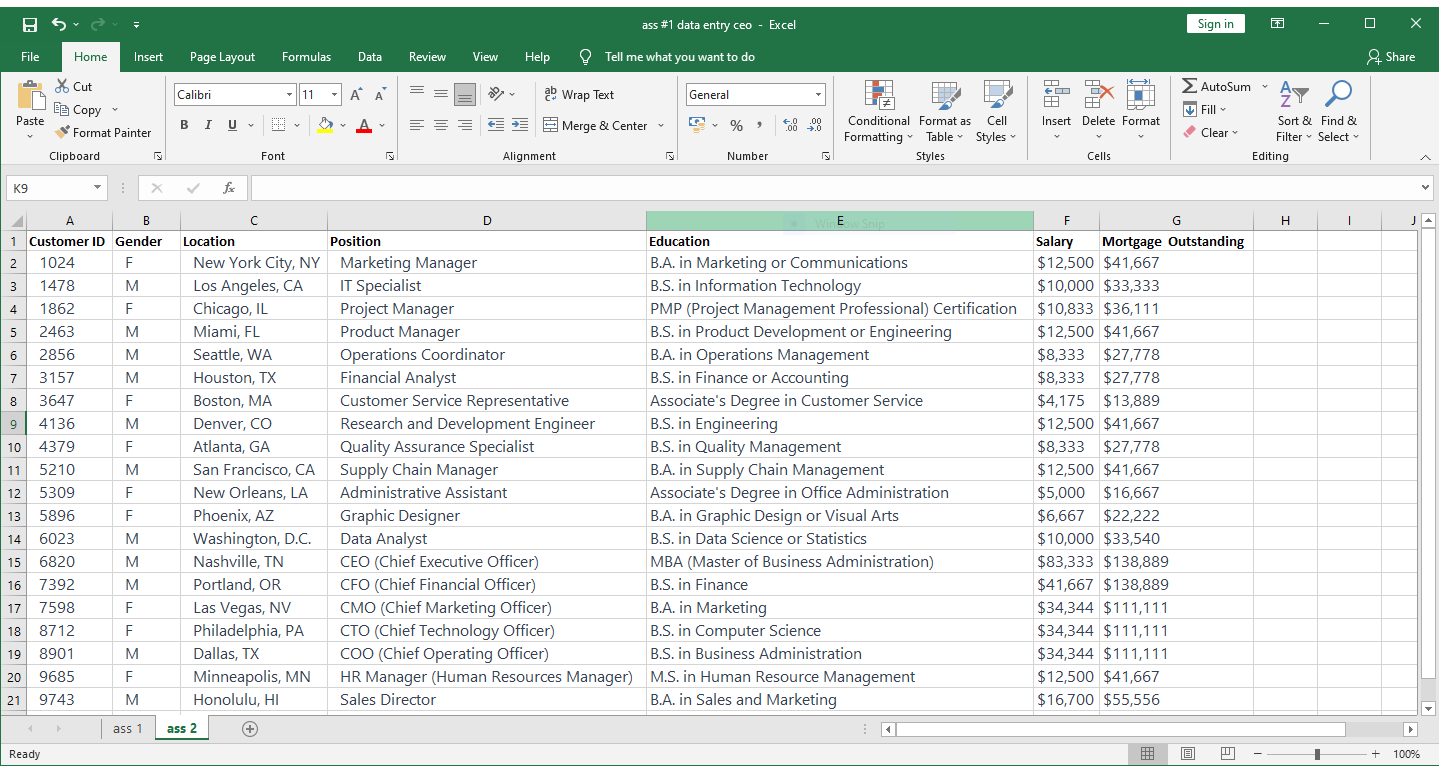Viewport: 1439px width, 766px height.
Task: Click the Increase Decimal icon
Action: (790, 125)
